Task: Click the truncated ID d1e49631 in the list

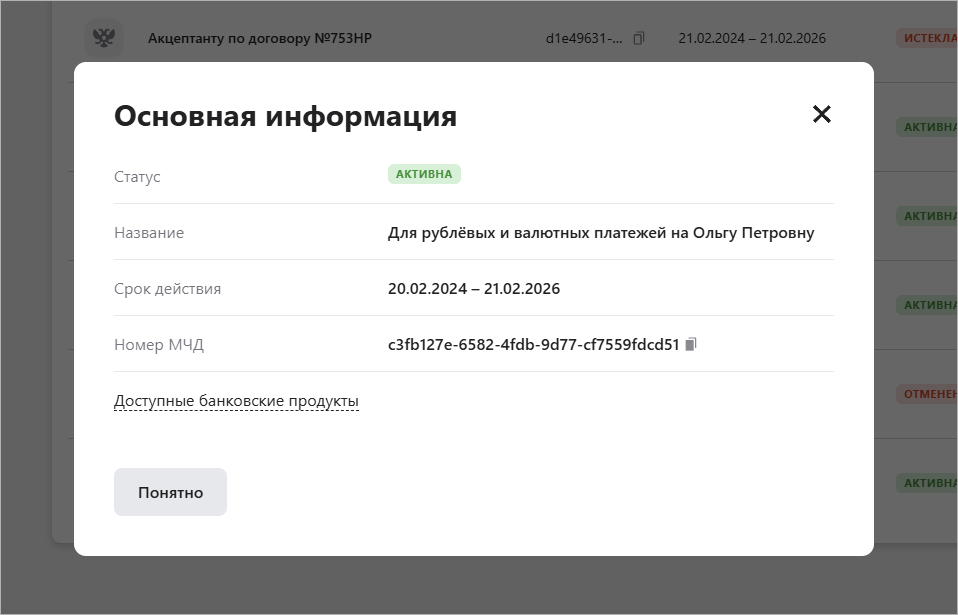Action: [x=583, y=39]
